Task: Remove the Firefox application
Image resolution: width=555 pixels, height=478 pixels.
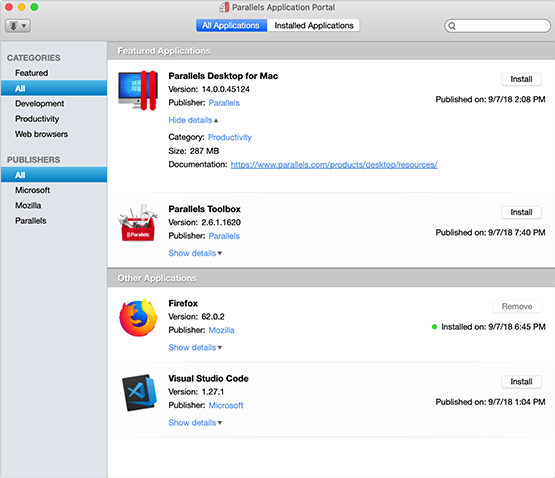Action: pyautogui.click(x=517, y=306)
